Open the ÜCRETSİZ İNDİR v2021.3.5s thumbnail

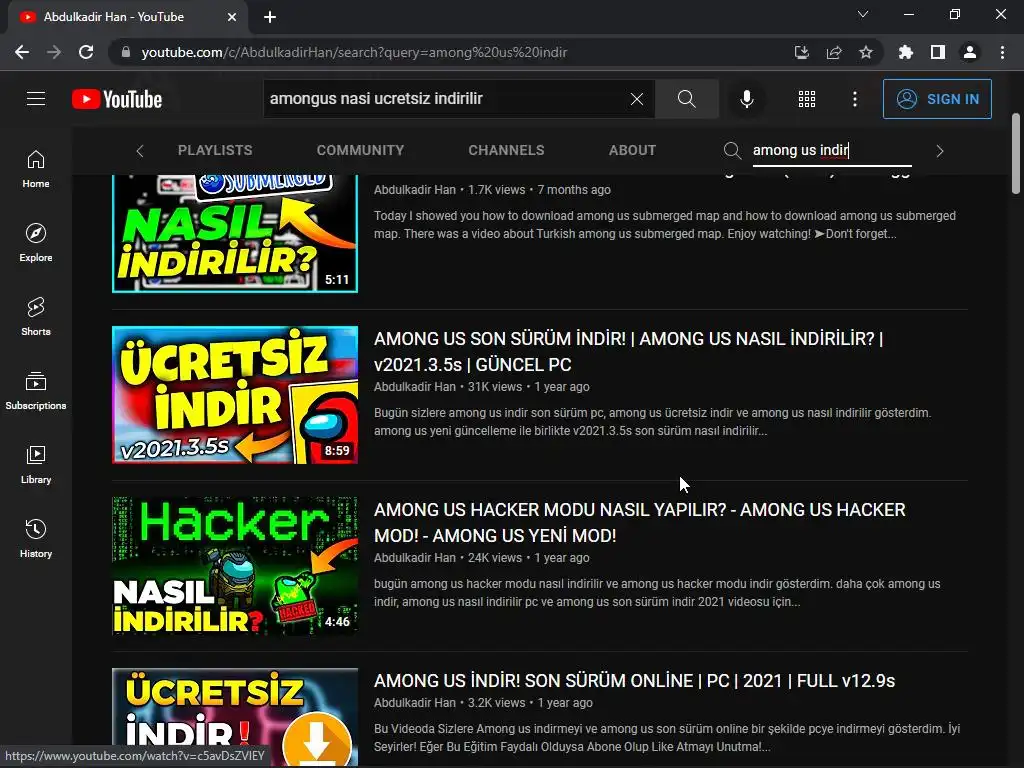(x=235, y=394)
